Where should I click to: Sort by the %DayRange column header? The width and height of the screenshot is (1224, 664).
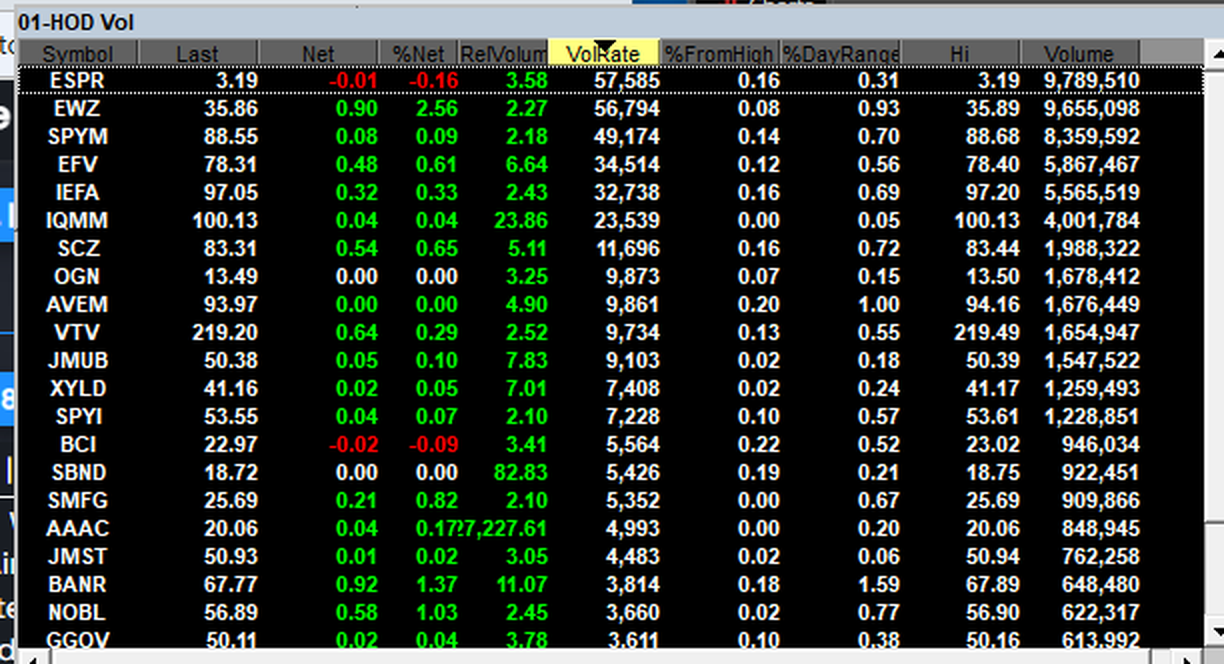[x=841, y=54]
